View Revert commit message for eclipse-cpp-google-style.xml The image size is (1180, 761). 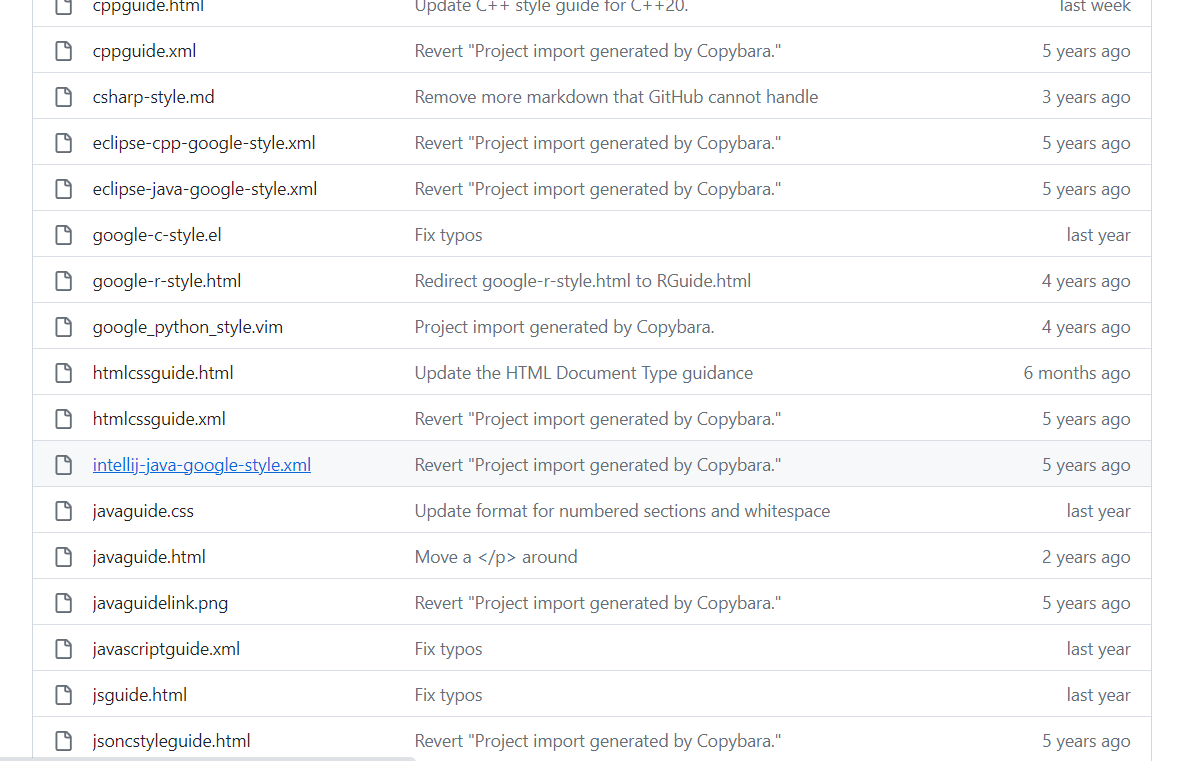click(598, 143)
